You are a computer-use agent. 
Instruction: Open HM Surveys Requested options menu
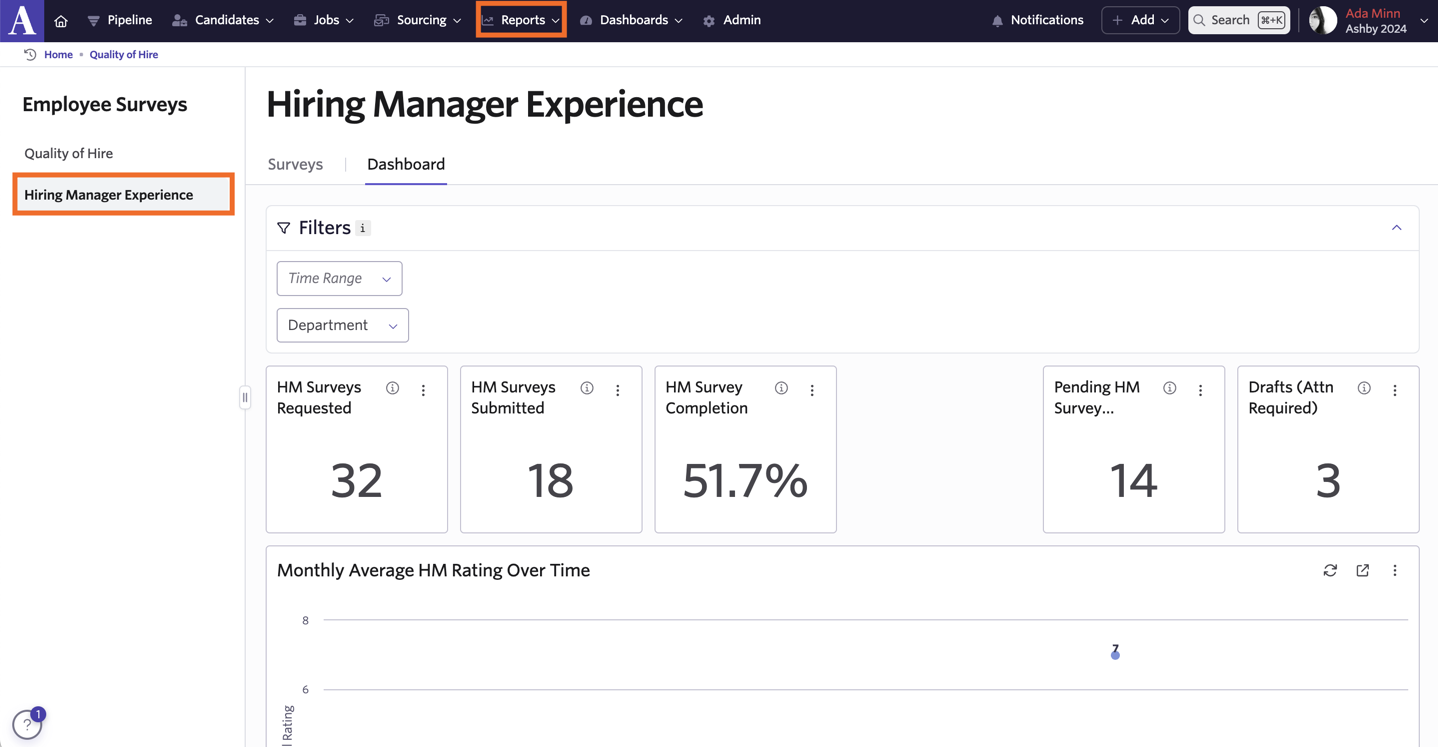[424, 390]
